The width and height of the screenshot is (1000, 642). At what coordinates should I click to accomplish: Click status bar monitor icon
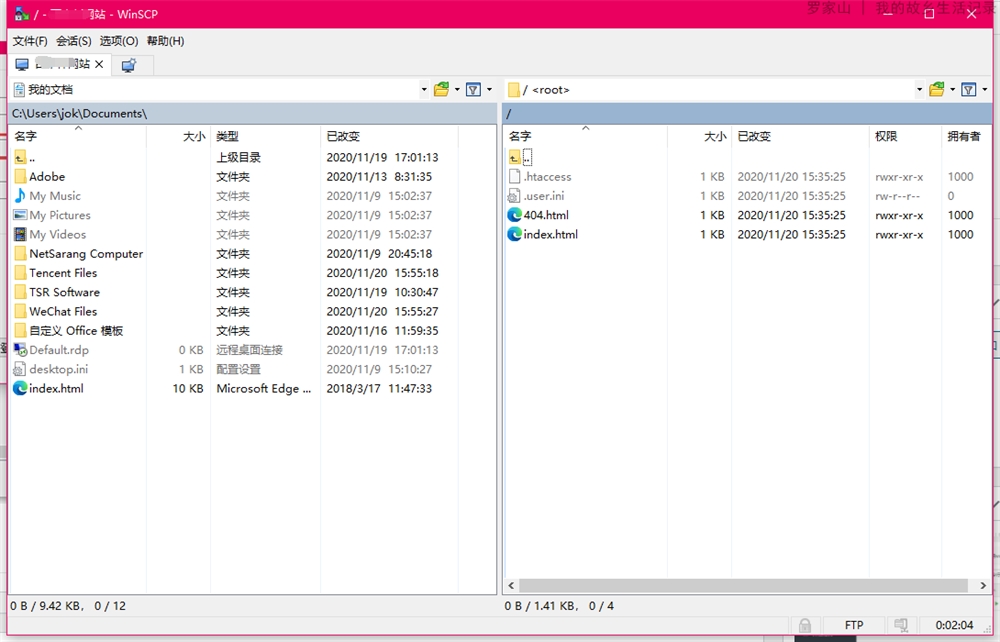coord(901,625)
